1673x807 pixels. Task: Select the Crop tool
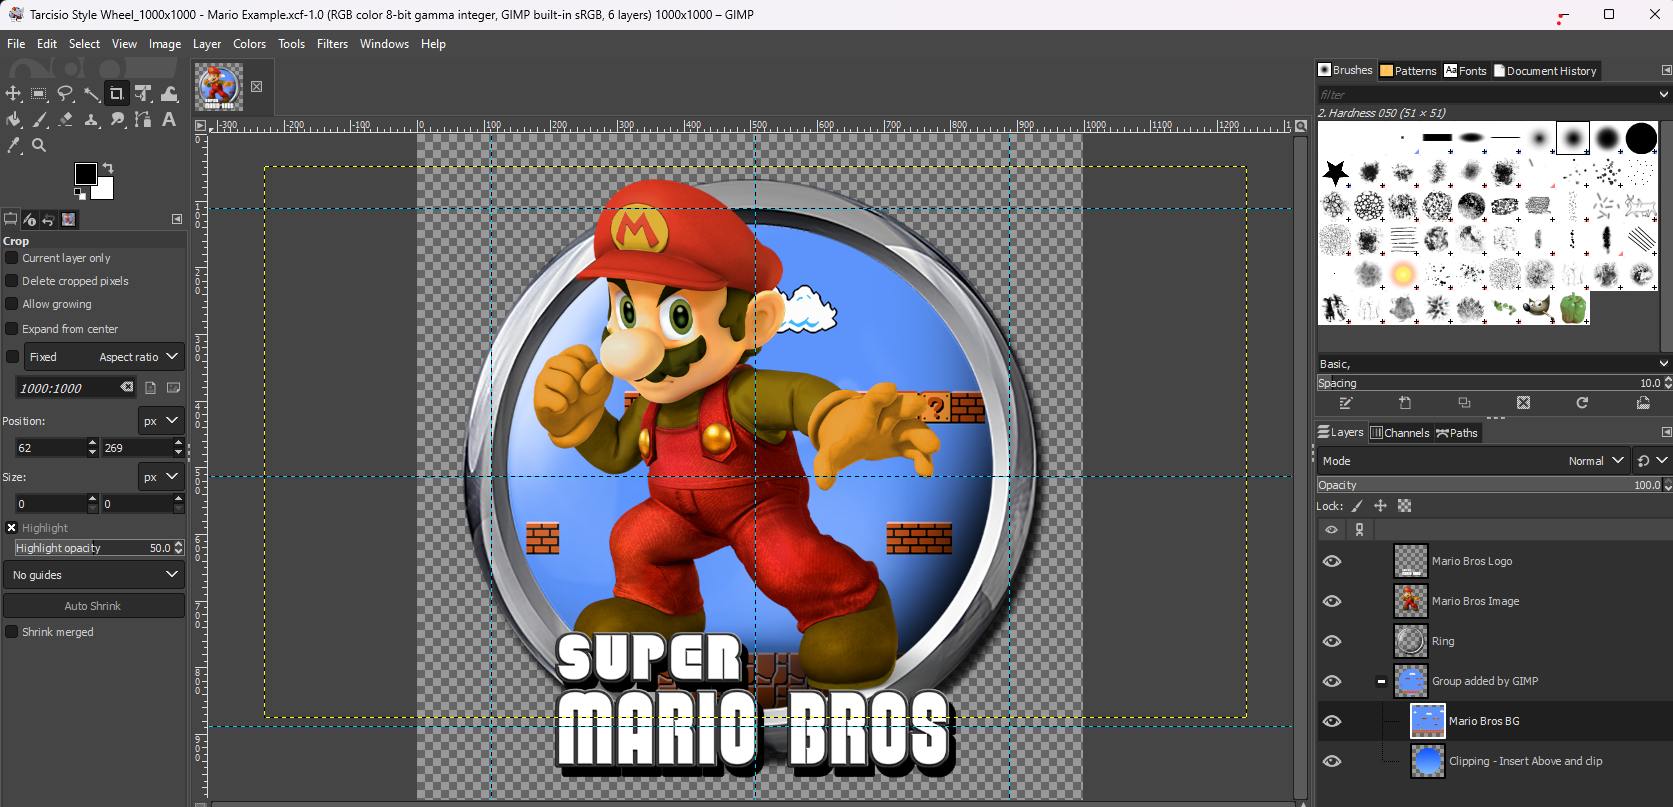(x=117, y=93)
